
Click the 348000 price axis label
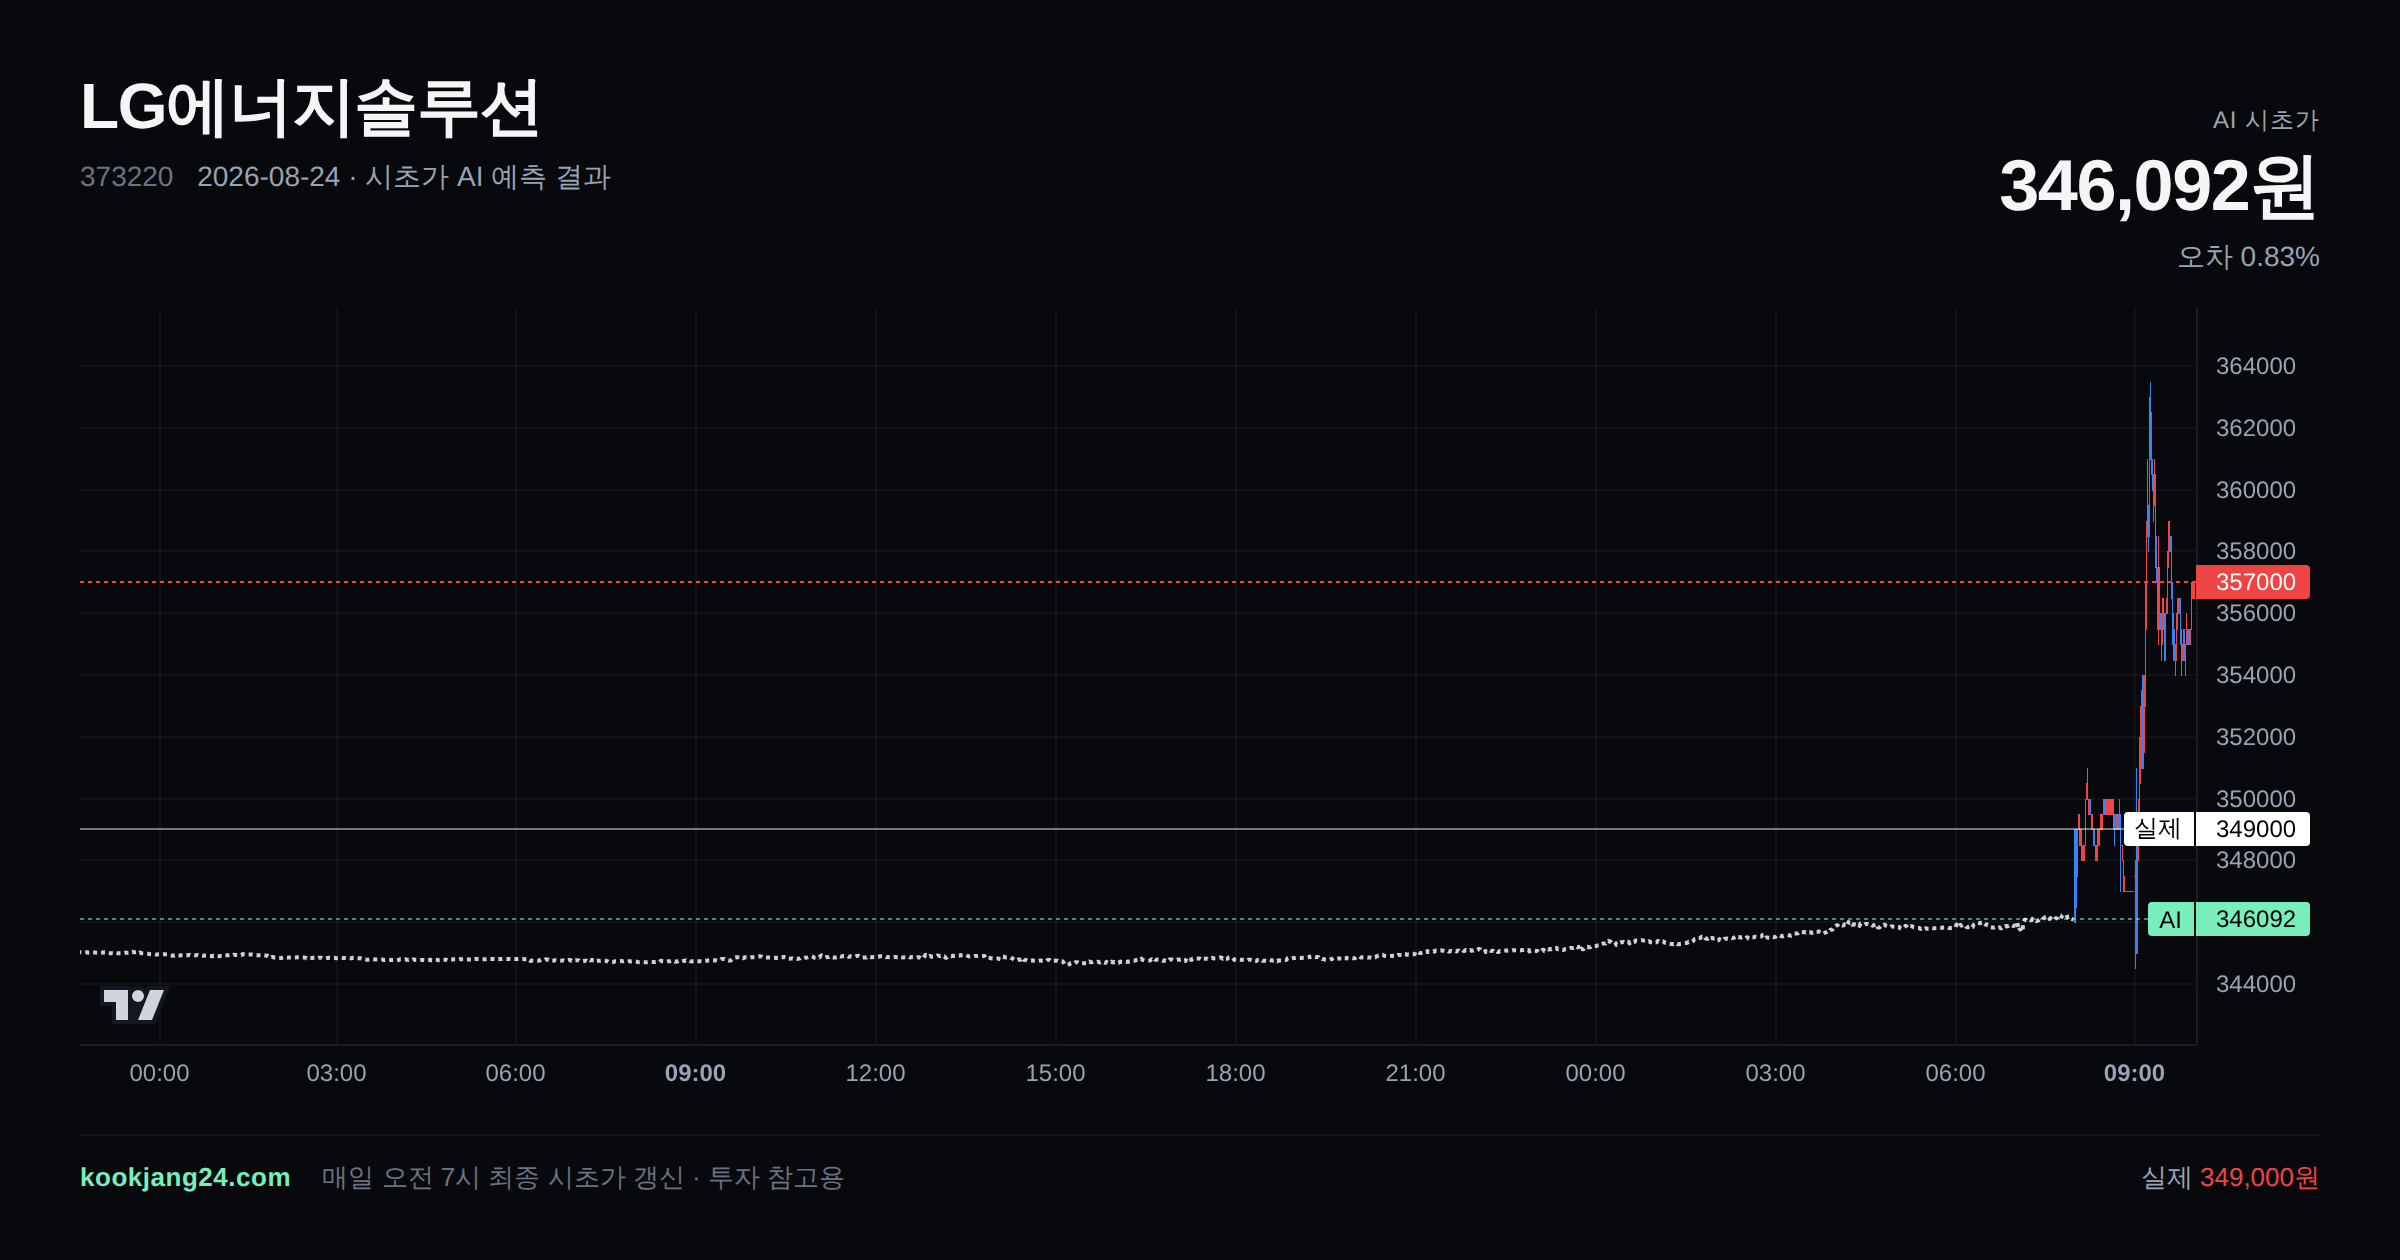tap(2255, 860)
